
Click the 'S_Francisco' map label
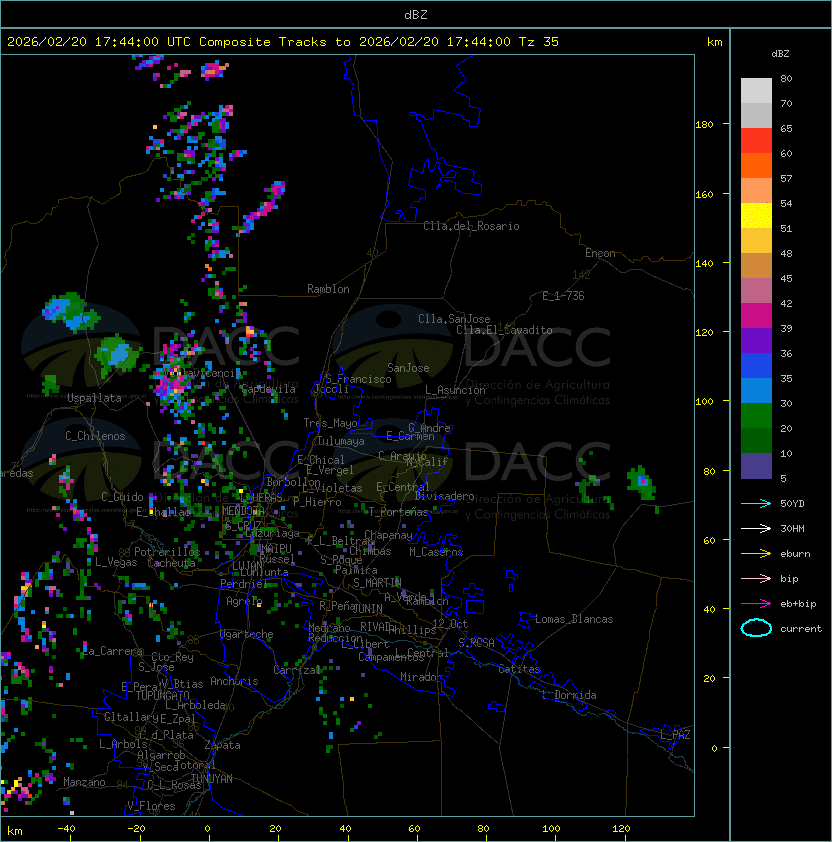[x=358, y=379]
